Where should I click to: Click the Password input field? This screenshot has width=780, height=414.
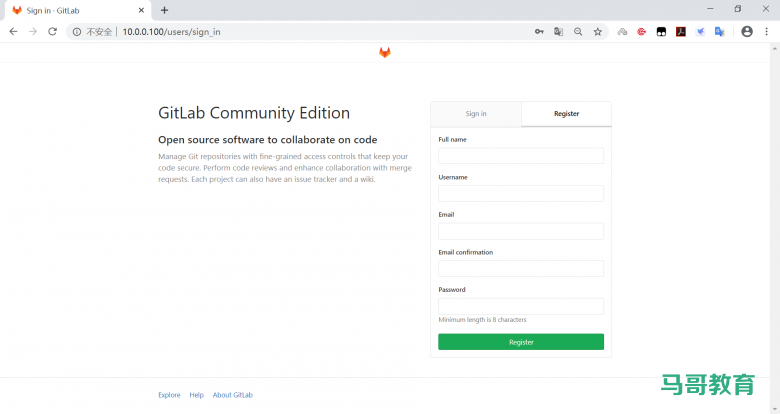521,306
